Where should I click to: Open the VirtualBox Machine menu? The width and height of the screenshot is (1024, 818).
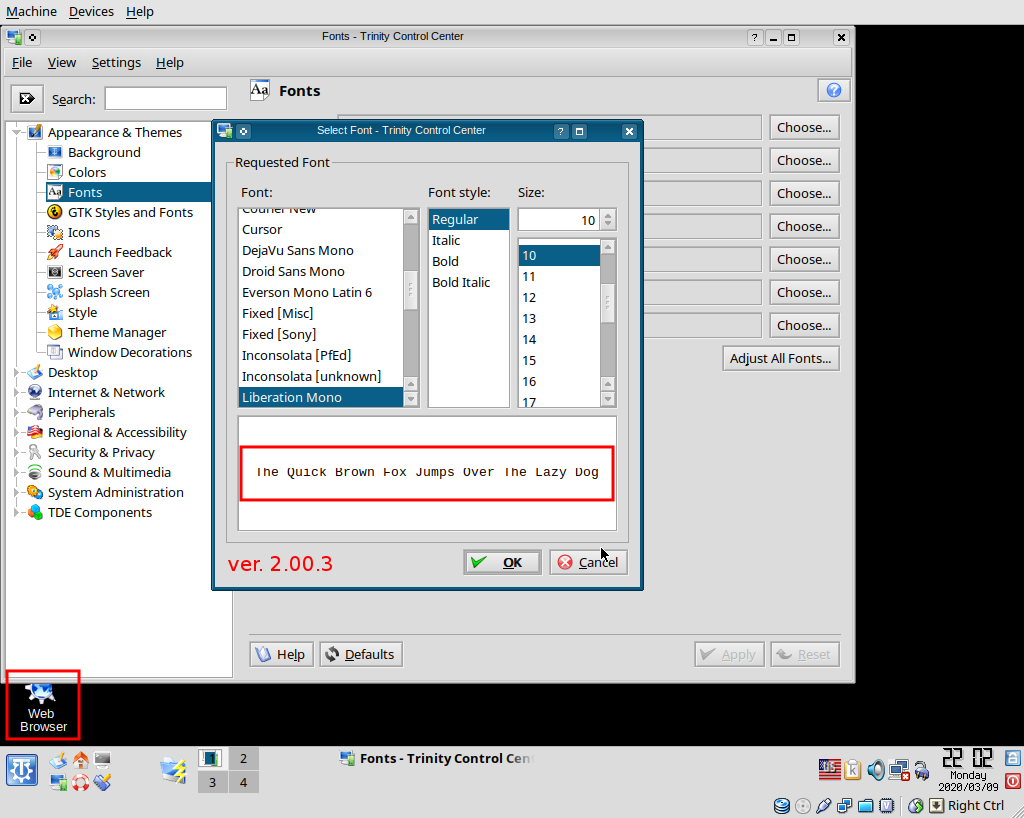31,12
